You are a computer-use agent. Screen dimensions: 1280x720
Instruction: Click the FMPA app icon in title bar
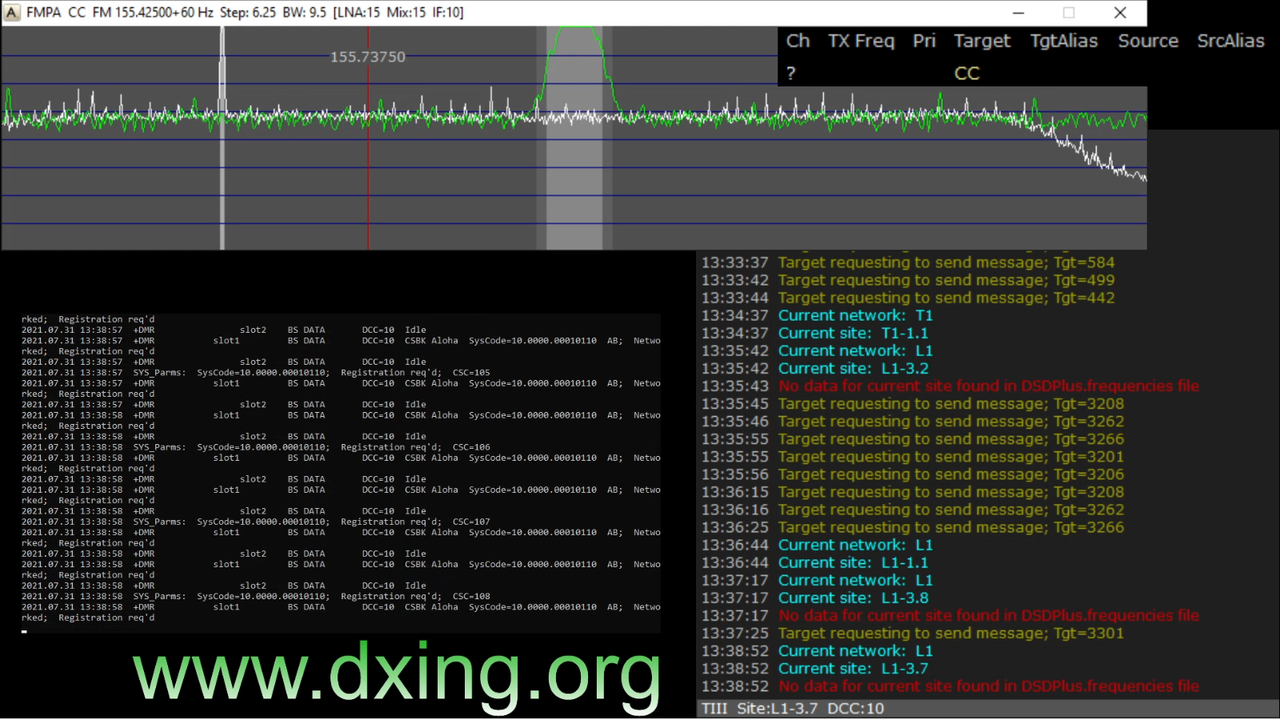pyautogui.click(x=11, y=13)
